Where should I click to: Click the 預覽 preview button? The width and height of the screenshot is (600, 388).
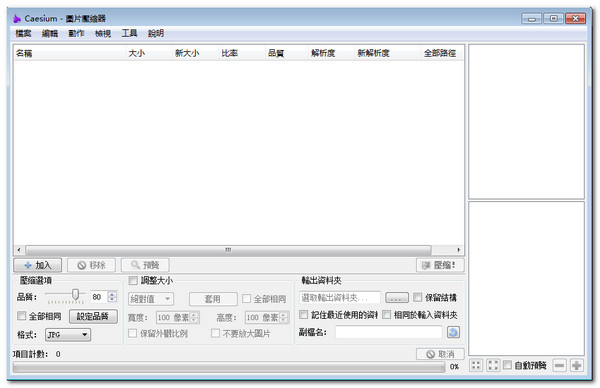click(145, 265)
